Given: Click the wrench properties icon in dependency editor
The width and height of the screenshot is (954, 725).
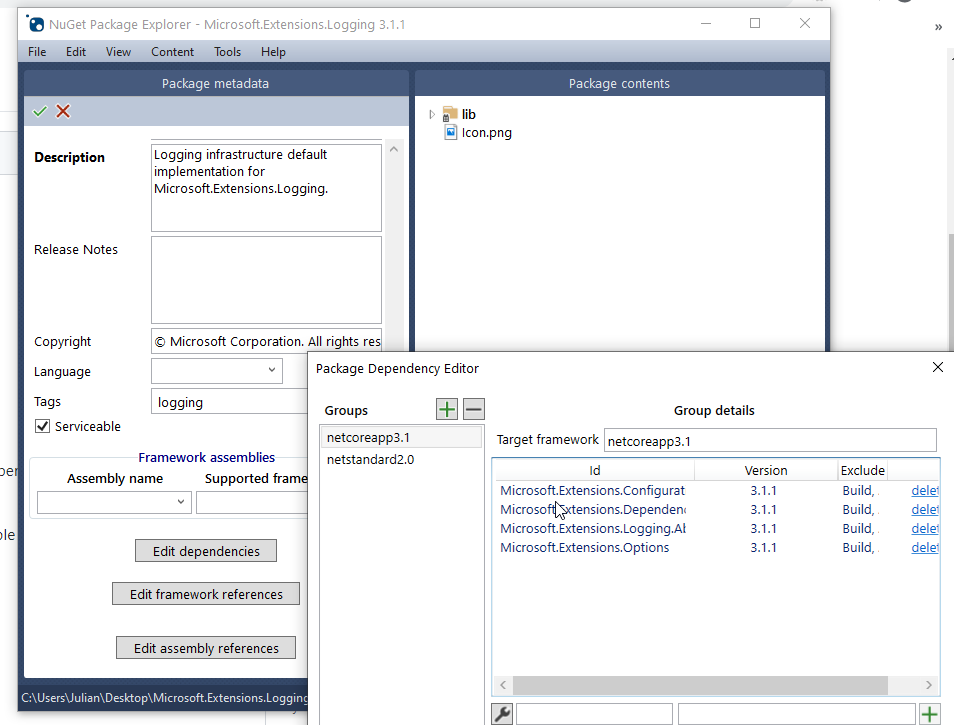Looking at the screenshot, I should click(x=502, y=713).
